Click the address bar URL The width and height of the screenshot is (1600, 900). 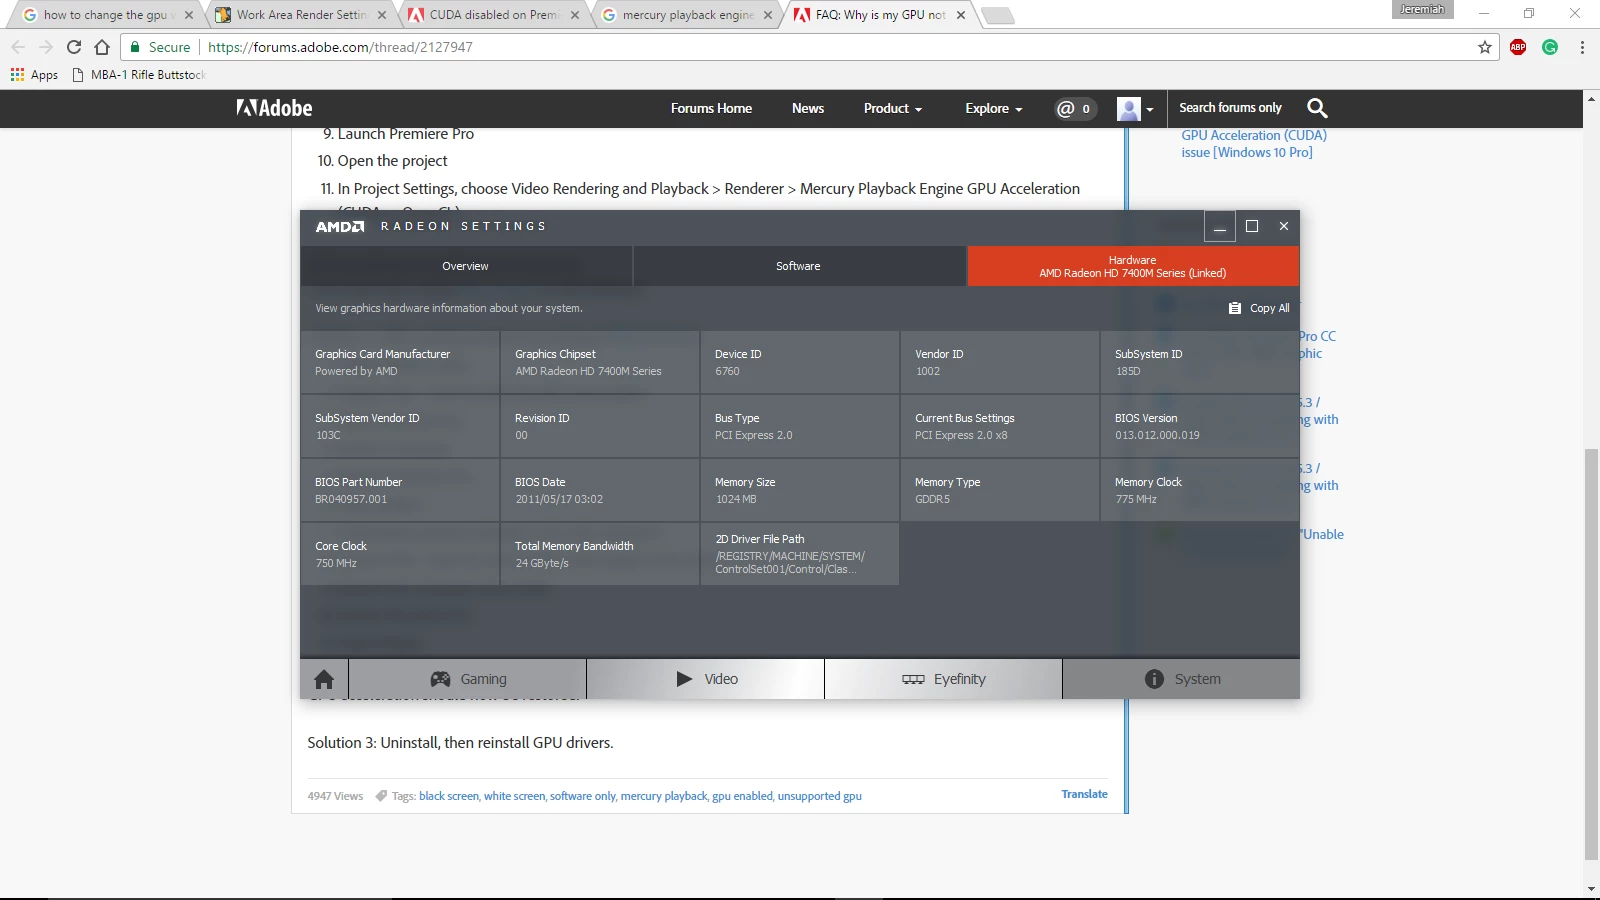pos(340,47)
